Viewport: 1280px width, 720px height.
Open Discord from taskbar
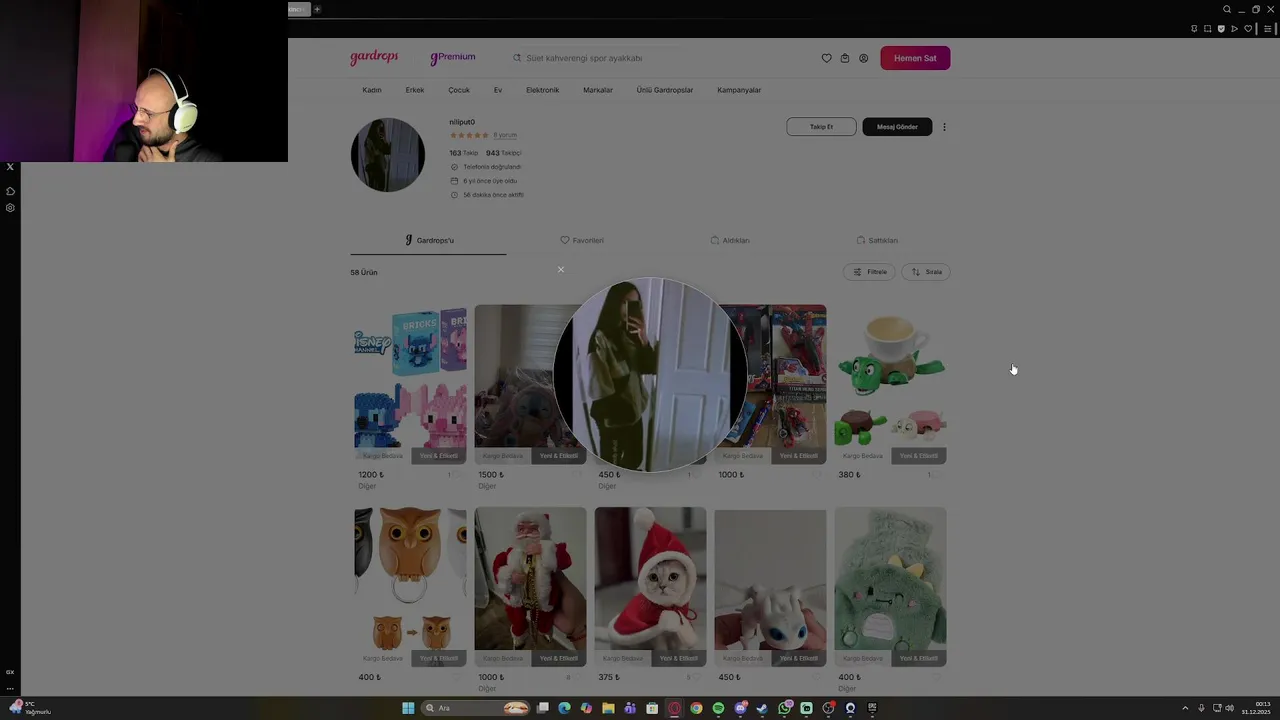click(x=740, y=708)
